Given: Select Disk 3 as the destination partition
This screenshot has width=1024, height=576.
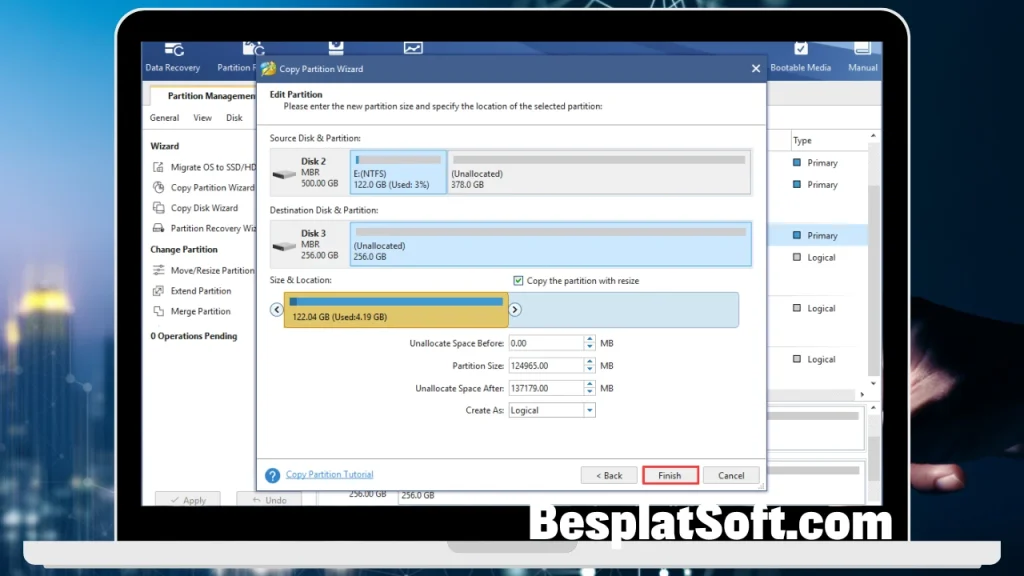Looking at the screenshot, I should (x=550, y=243).
